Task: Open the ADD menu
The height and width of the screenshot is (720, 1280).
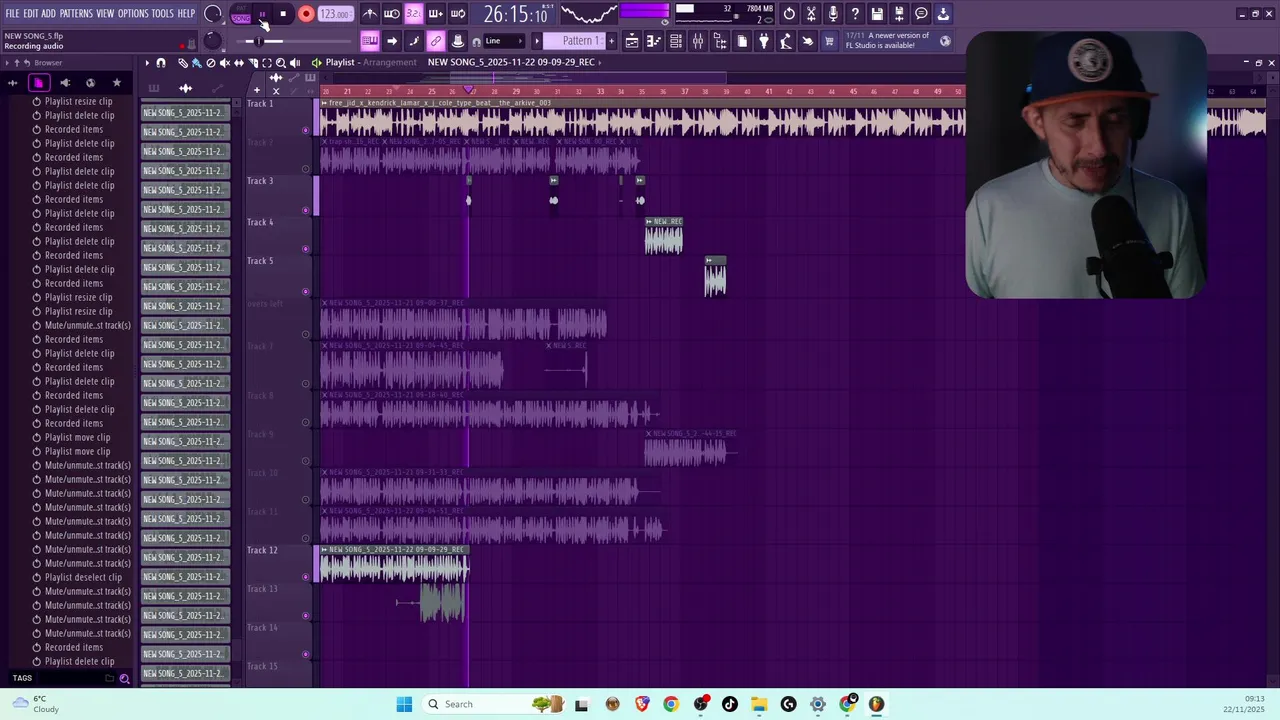Action: pyautogui.click(x=49, y=13)
